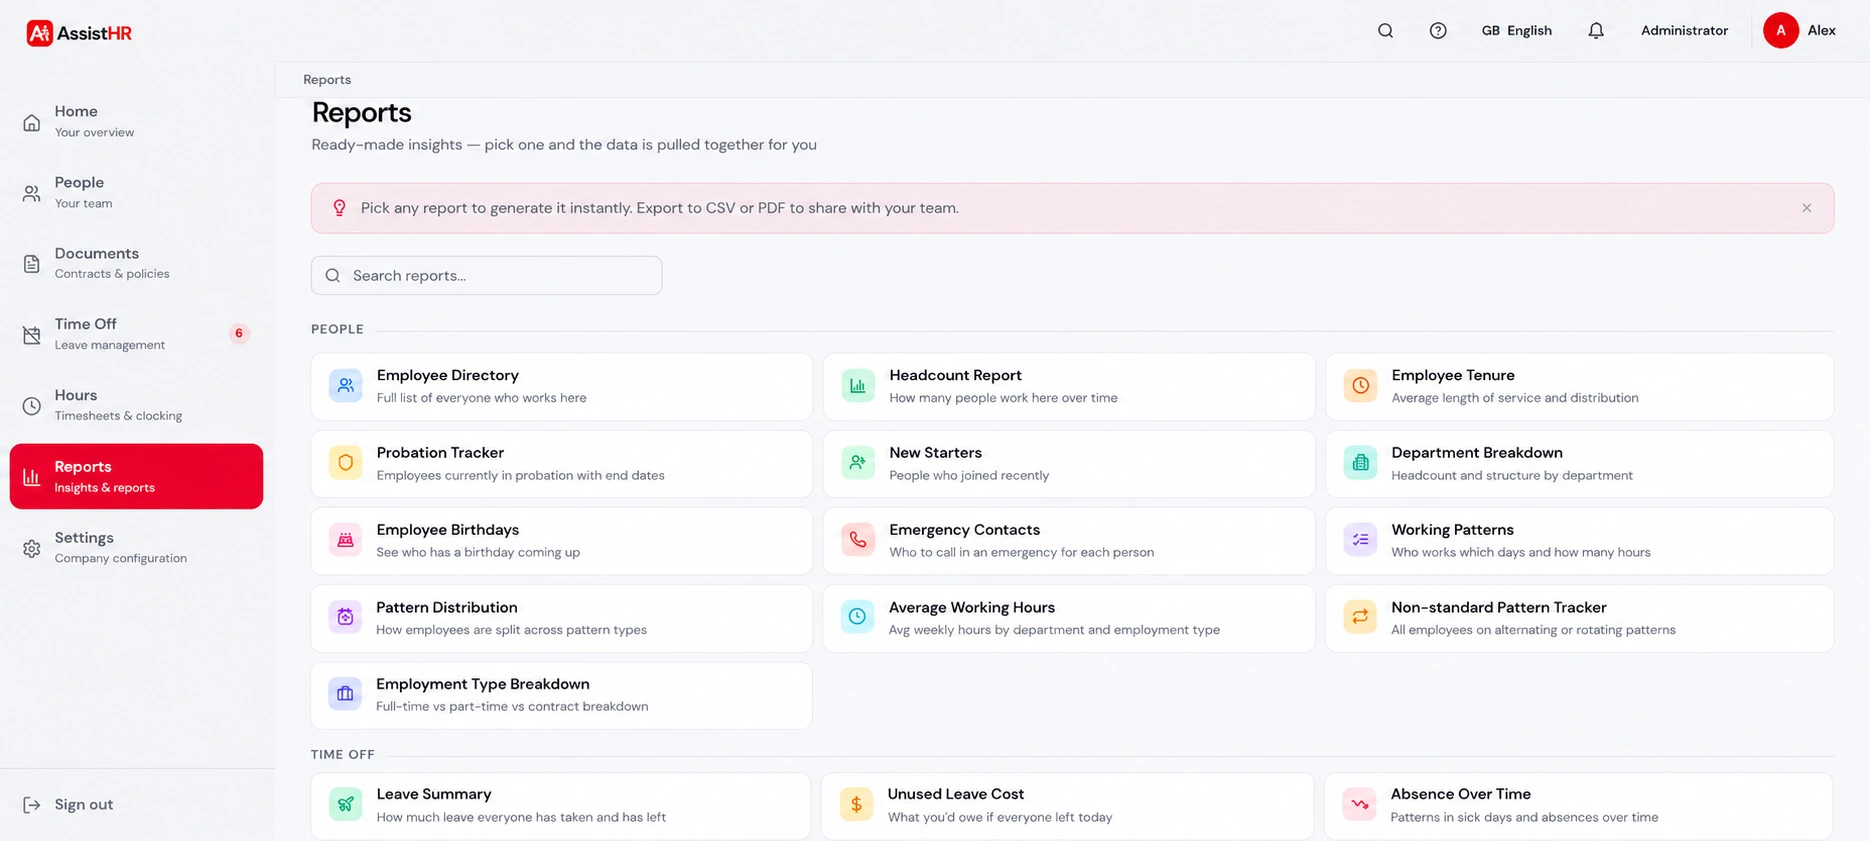Screen dimensions: 1870x841
Task: Click the Unused Leave Cost dollar icon
Action: [x=856, y=804]
